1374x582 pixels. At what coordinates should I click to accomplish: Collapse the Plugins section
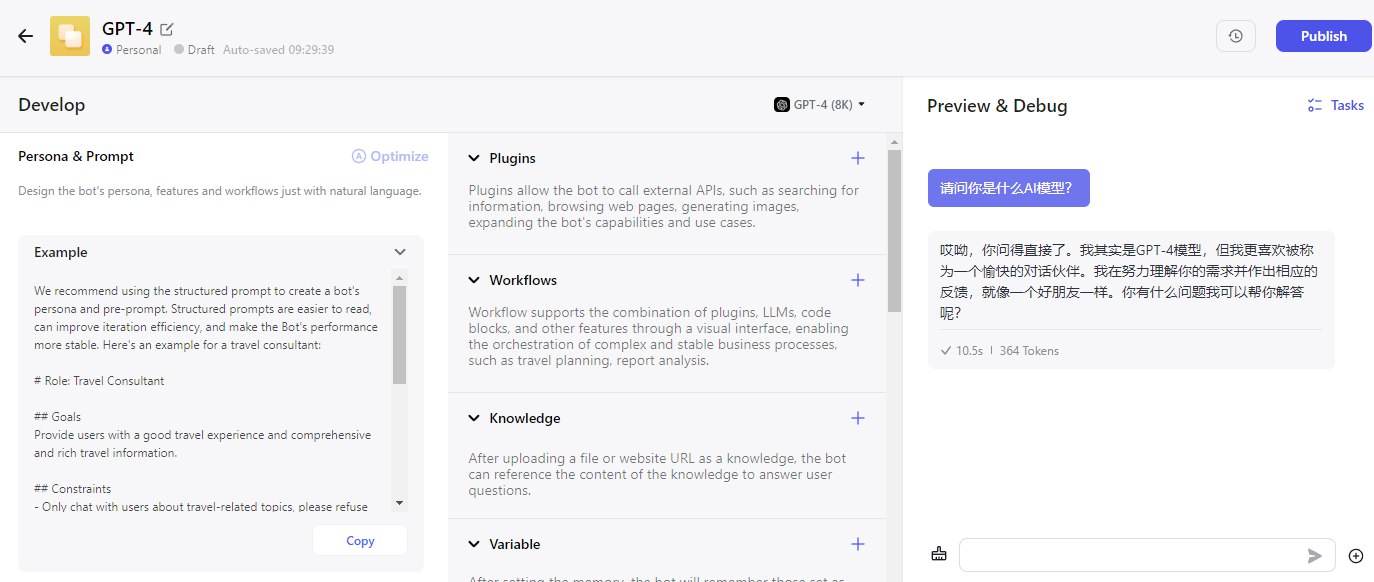pos(474,158)
